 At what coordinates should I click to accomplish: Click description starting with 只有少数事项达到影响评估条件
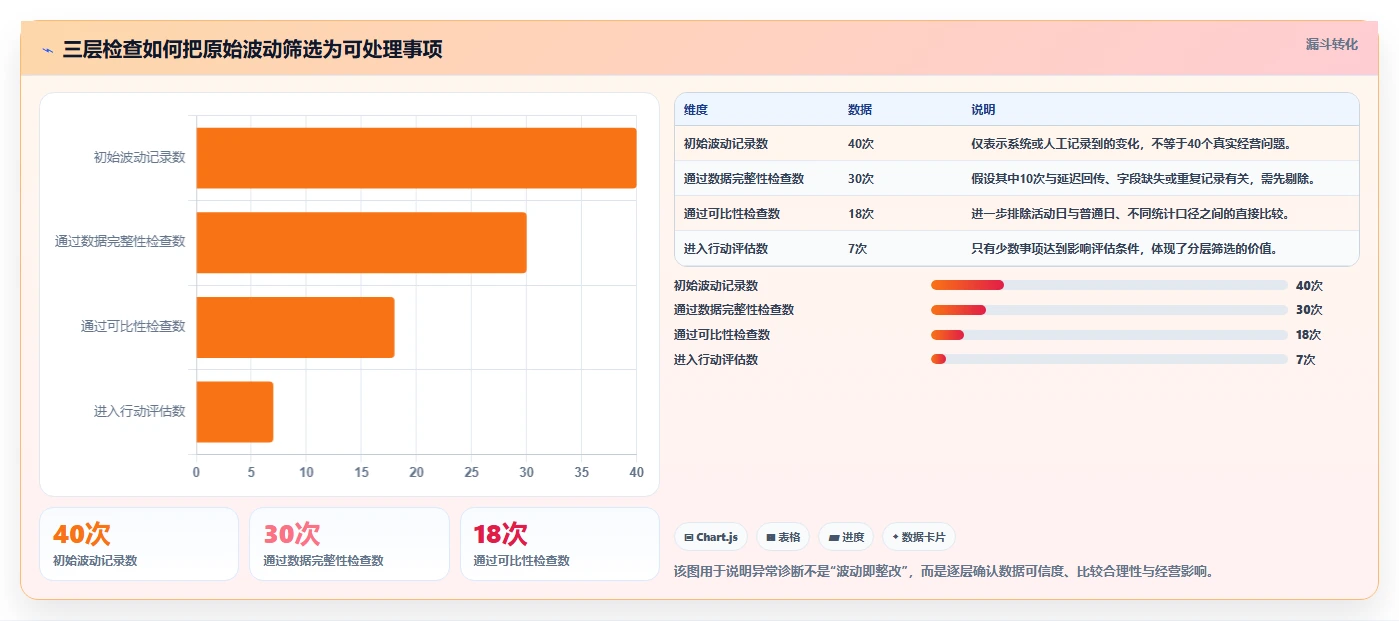(x=1124, y=249)
